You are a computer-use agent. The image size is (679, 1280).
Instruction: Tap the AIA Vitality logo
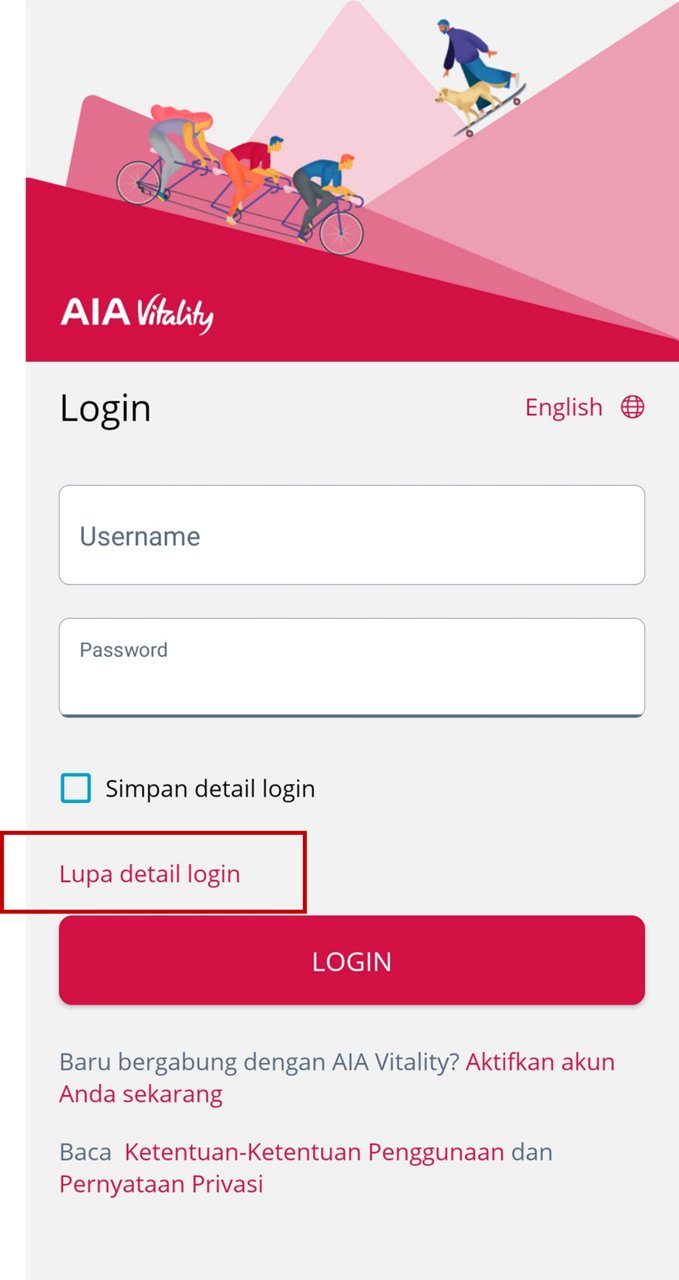pos(137,313)
